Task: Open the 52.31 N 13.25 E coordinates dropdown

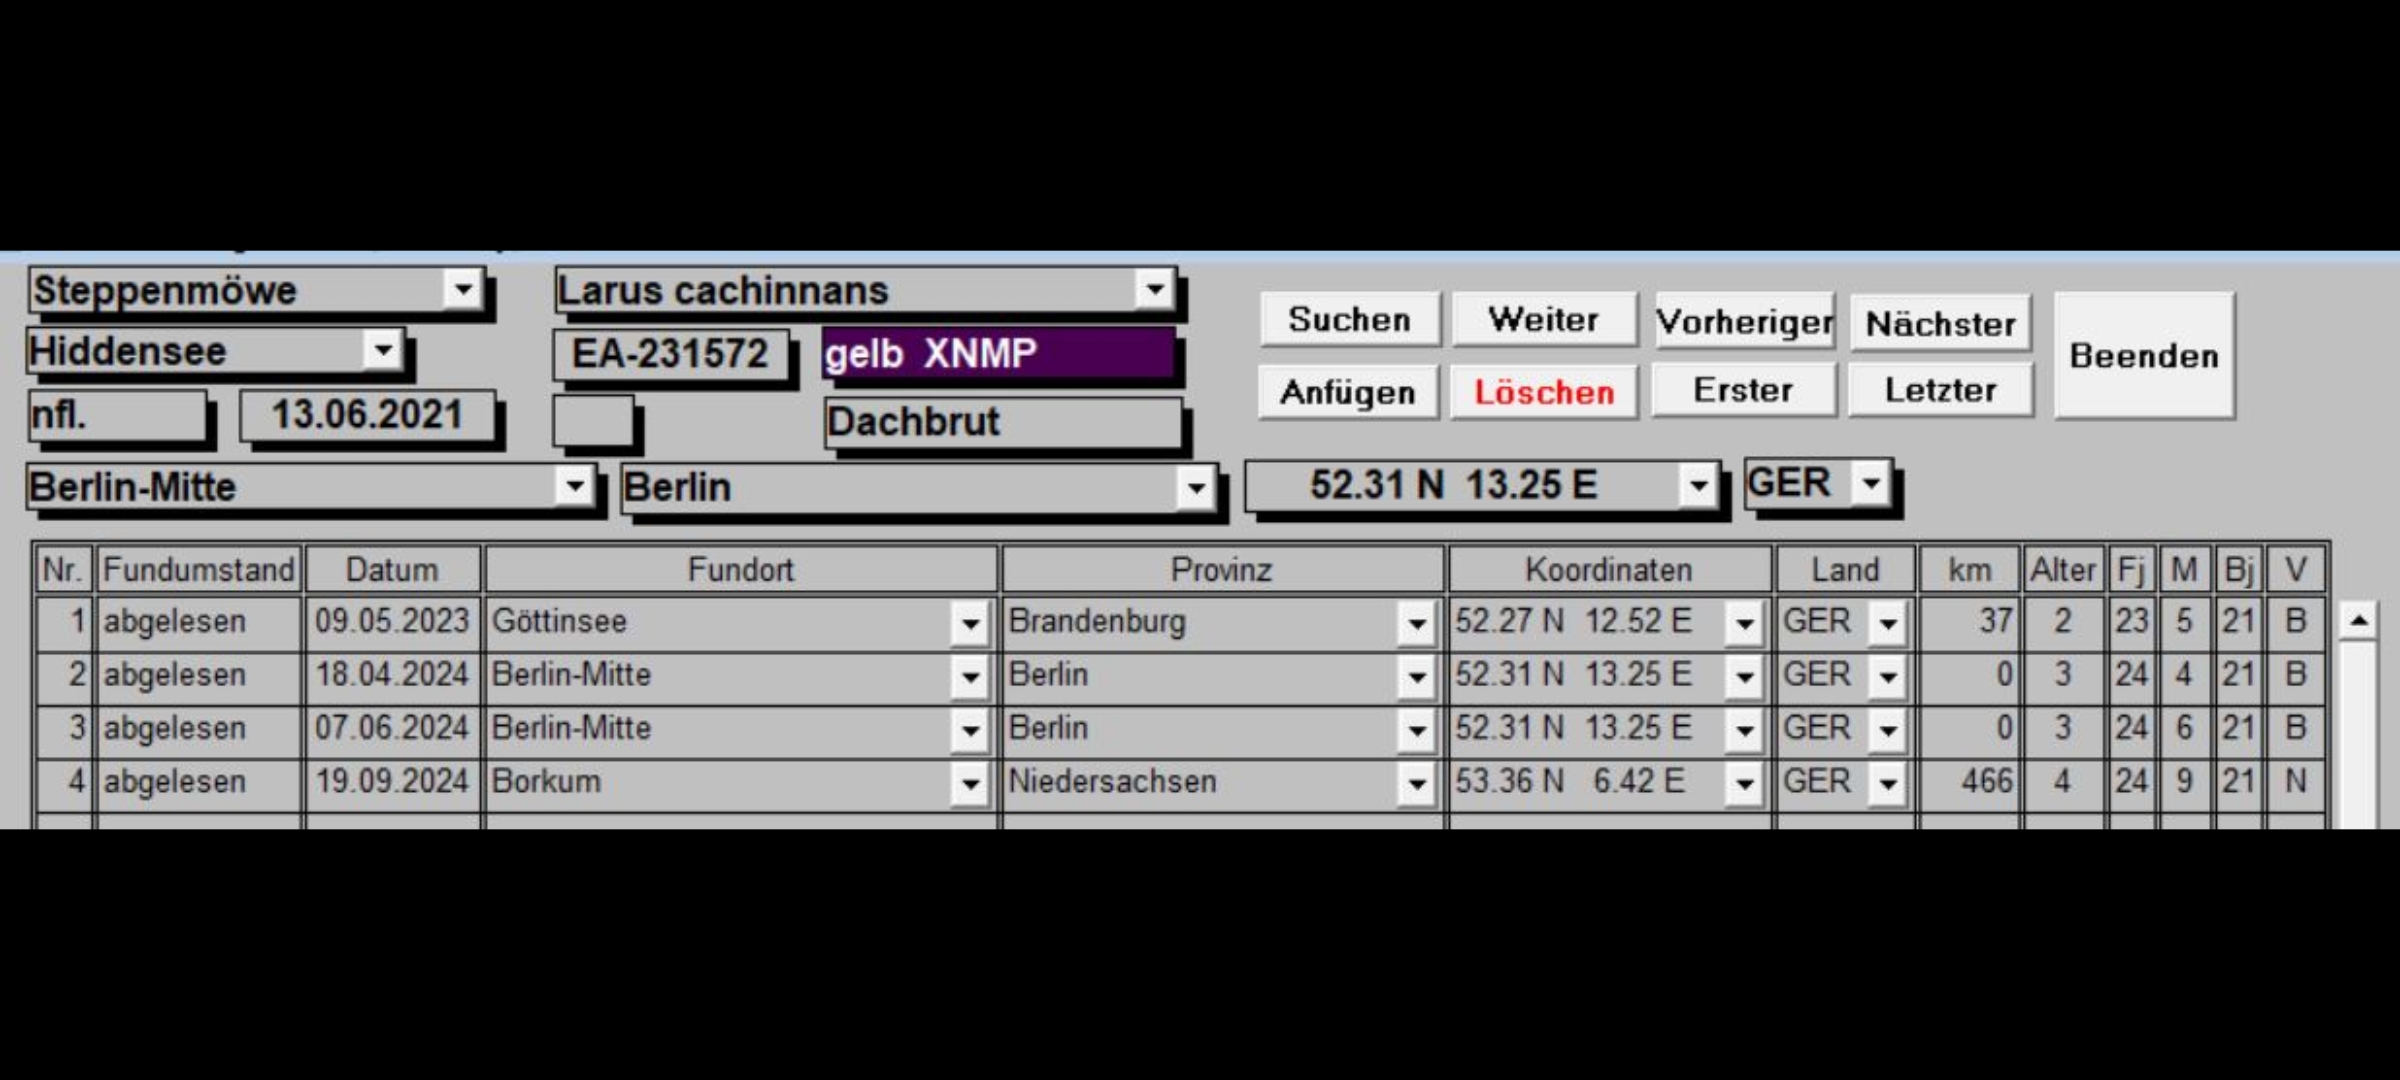Action: pos(1697,486)
